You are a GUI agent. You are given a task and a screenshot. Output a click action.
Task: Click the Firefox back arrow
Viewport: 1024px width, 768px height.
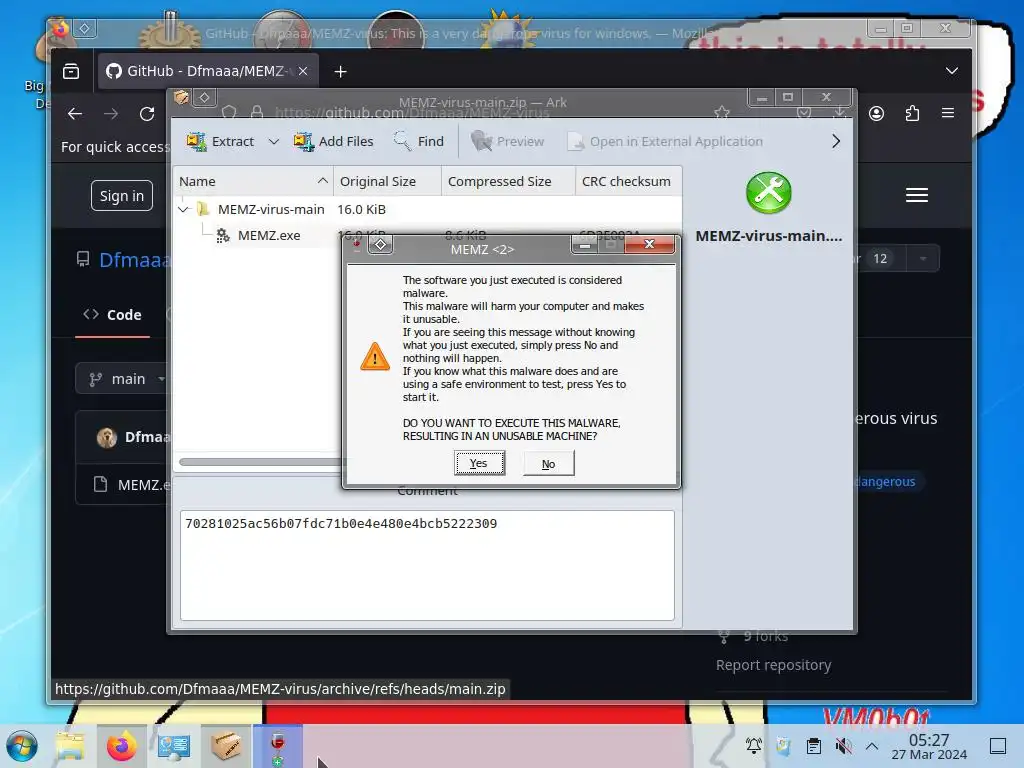point(75,114)
